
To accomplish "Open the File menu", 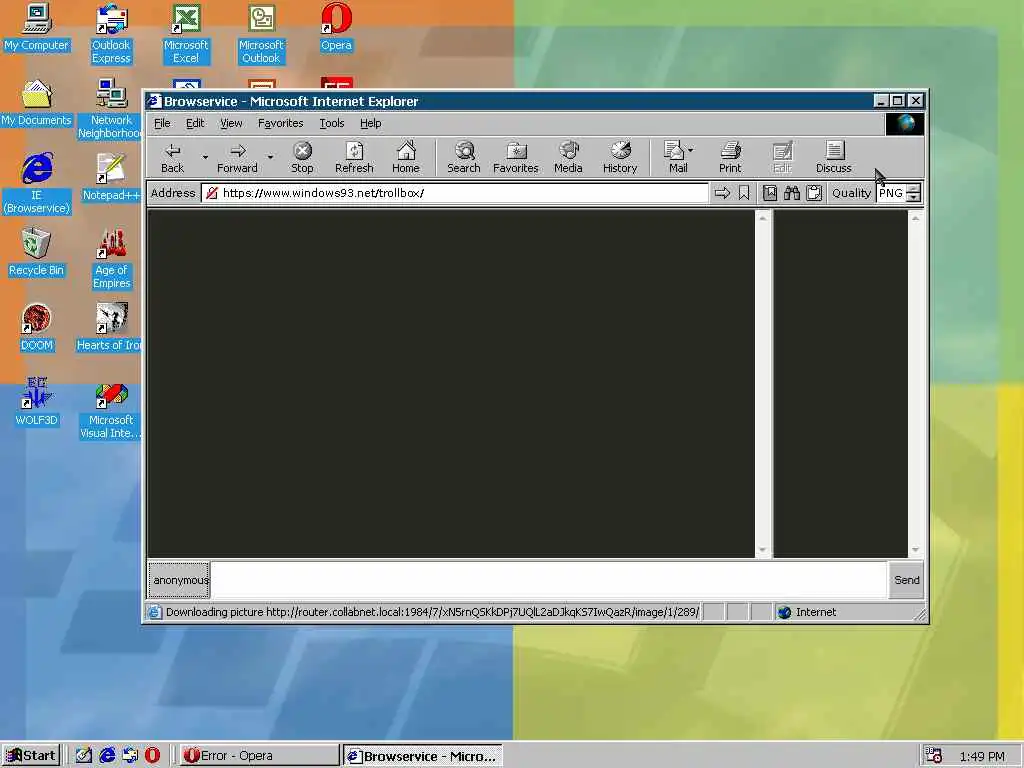I will 162,123.
